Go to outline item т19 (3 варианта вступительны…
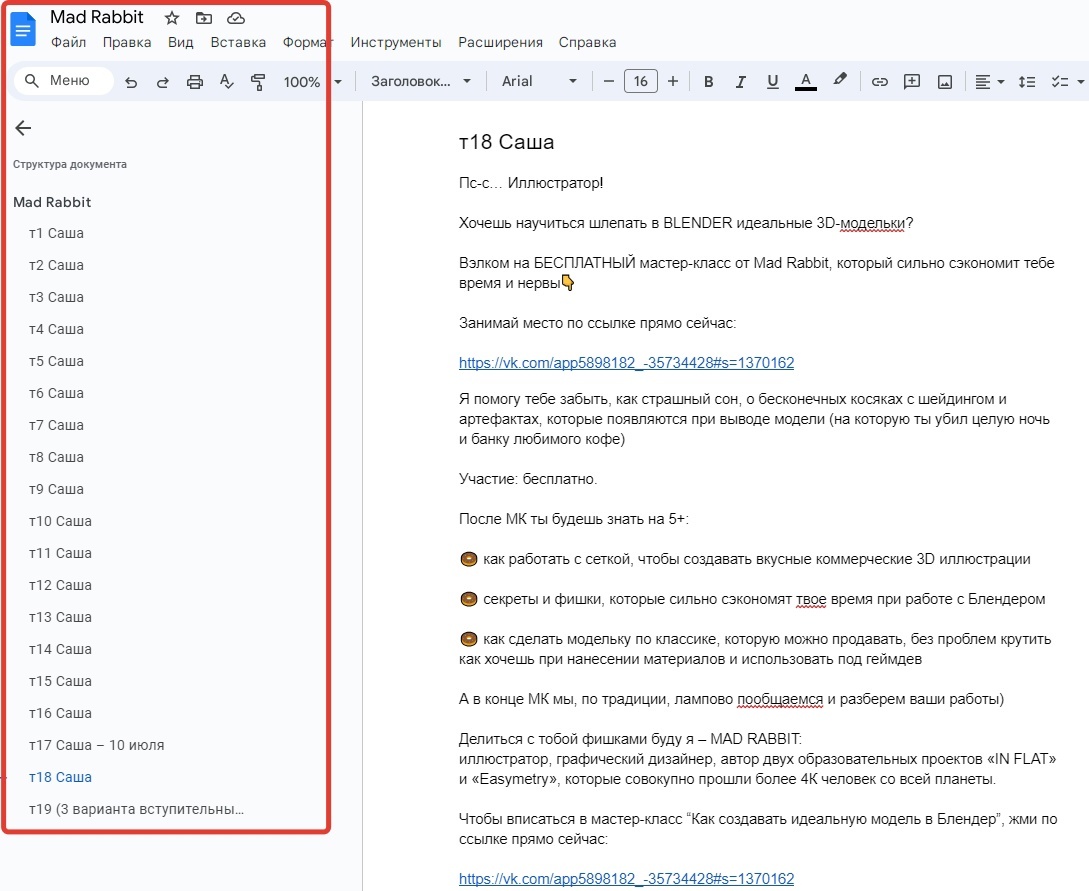 pos(136,809)
